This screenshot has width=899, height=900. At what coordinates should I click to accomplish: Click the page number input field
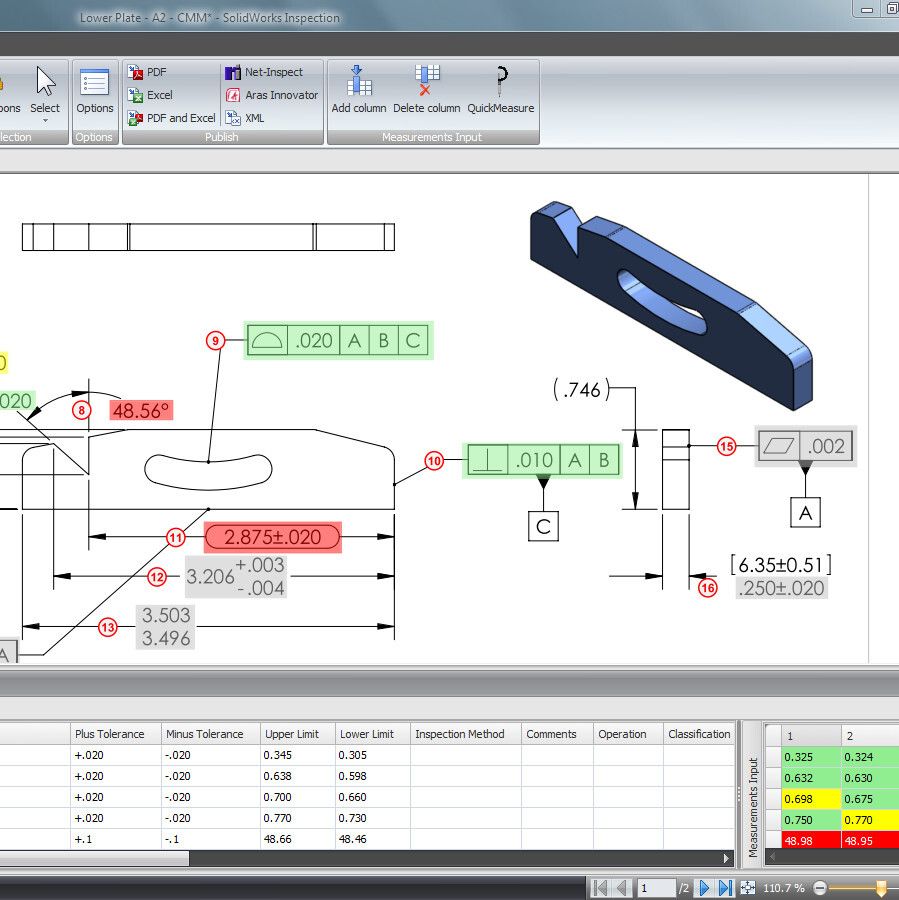pos(656,888)
